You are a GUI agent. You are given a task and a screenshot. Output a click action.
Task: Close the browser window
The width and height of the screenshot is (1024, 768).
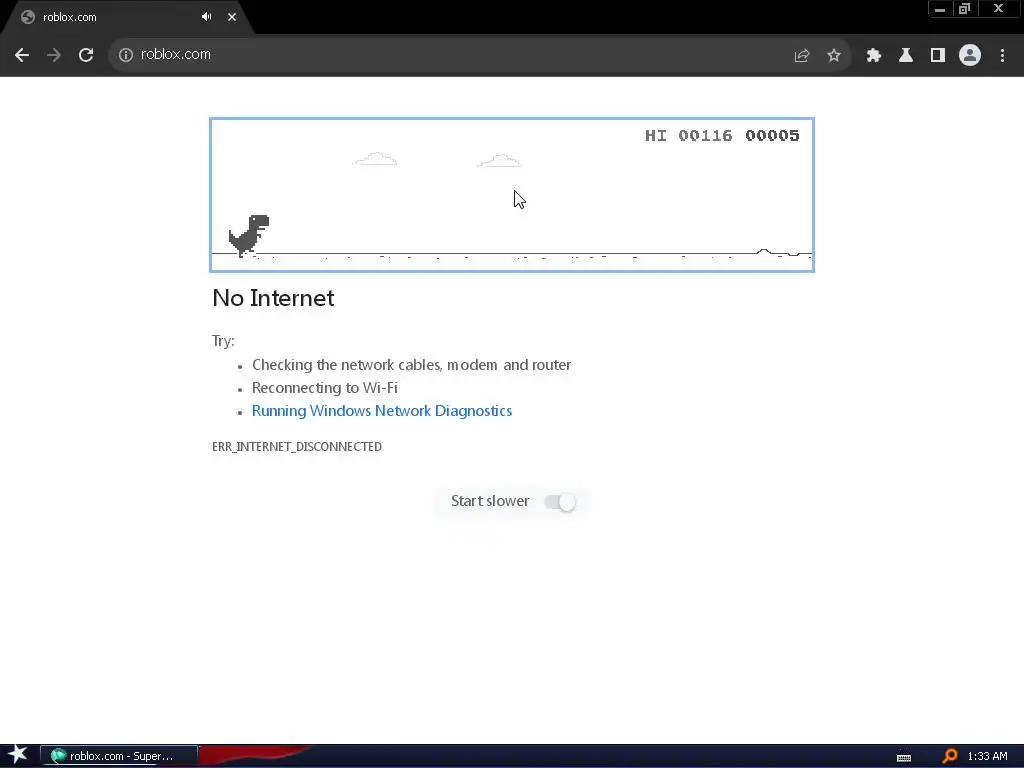pos(998,9)
